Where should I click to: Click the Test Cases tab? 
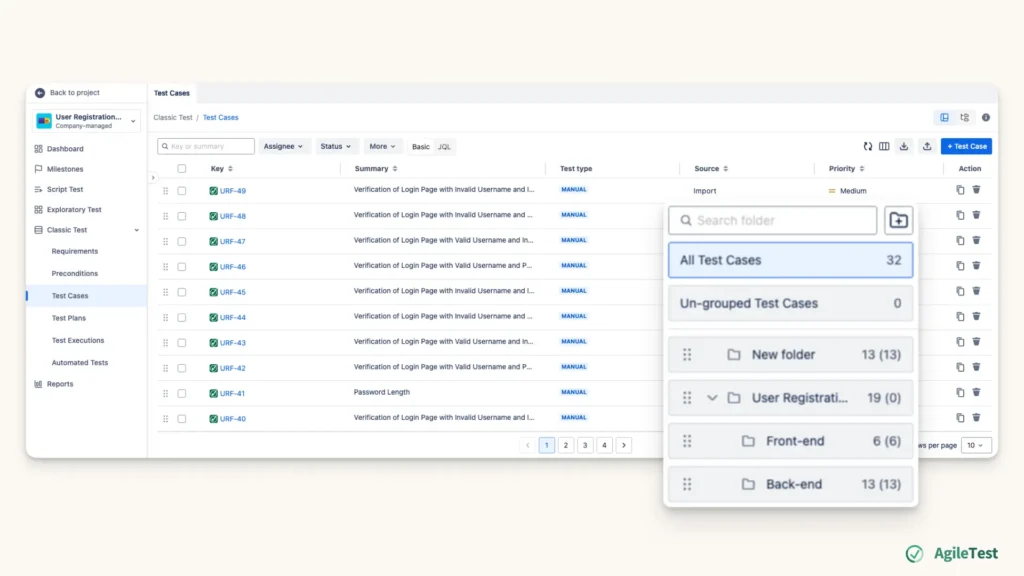pos(172,93)
